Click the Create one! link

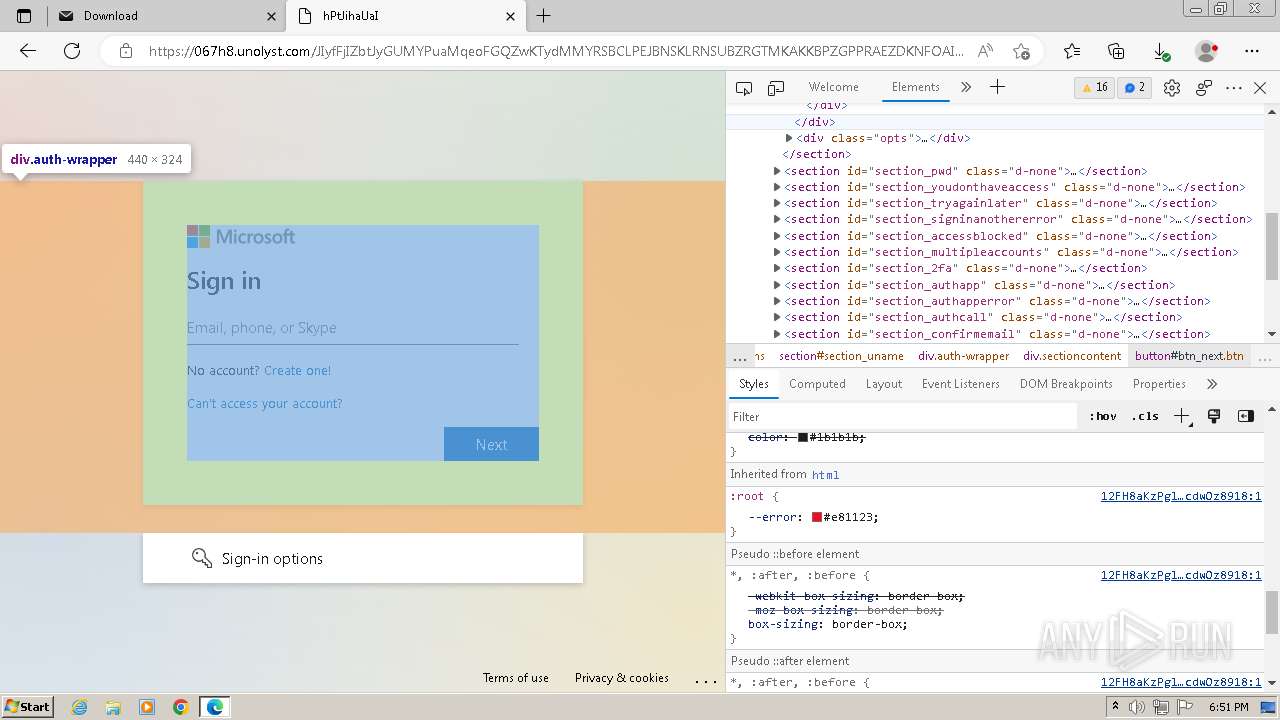[297, 370]
